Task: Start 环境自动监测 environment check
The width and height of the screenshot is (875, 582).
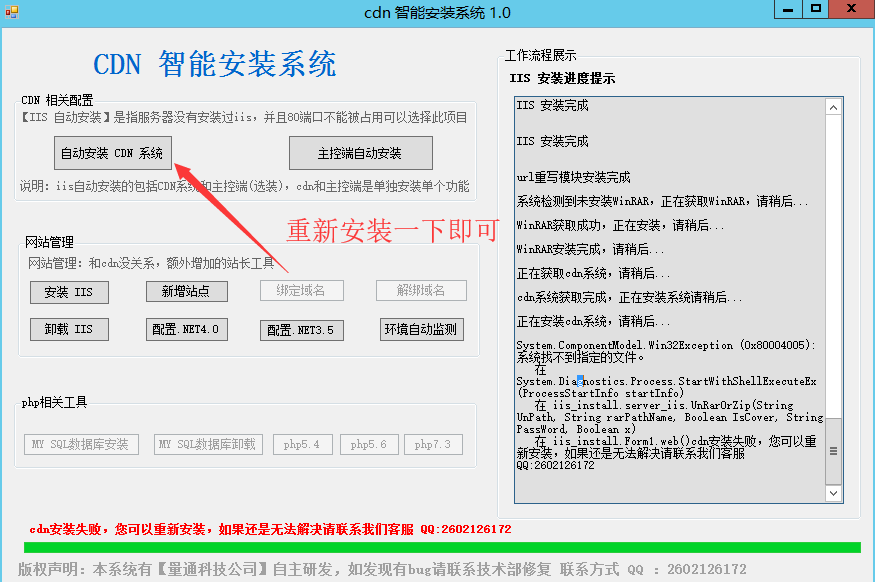Action: 420,329
